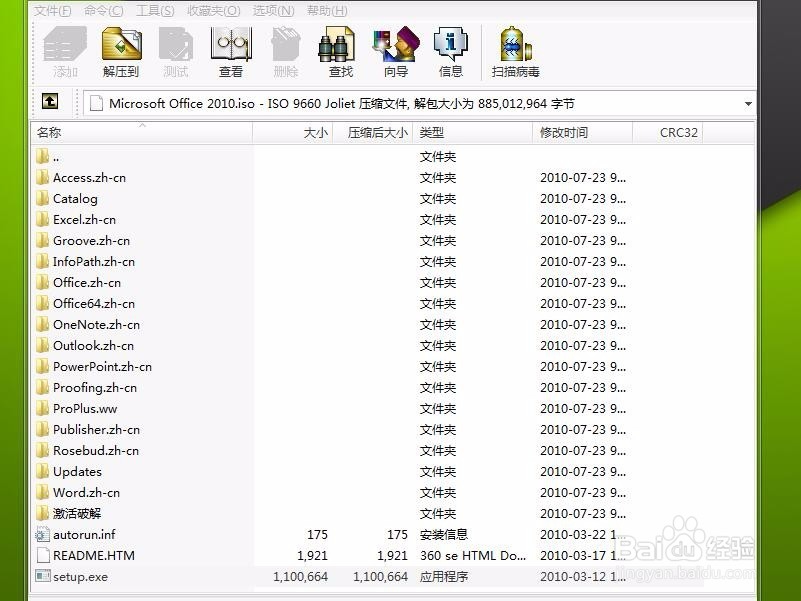Image resolution: width=801 pixels, height=601 pixels.
Task: Click the 应用程序 type of setup.exe
Action: click(444, 576)
